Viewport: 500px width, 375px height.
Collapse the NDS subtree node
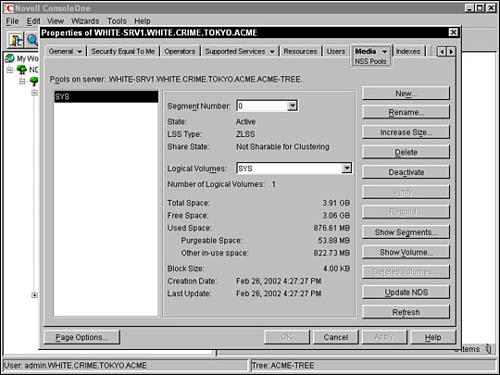click(x=22, y=81)
